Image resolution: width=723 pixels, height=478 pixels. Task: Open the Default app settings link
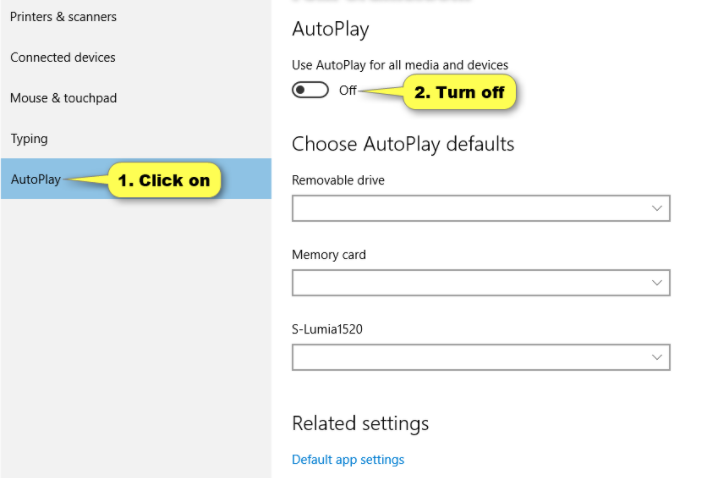348,460
